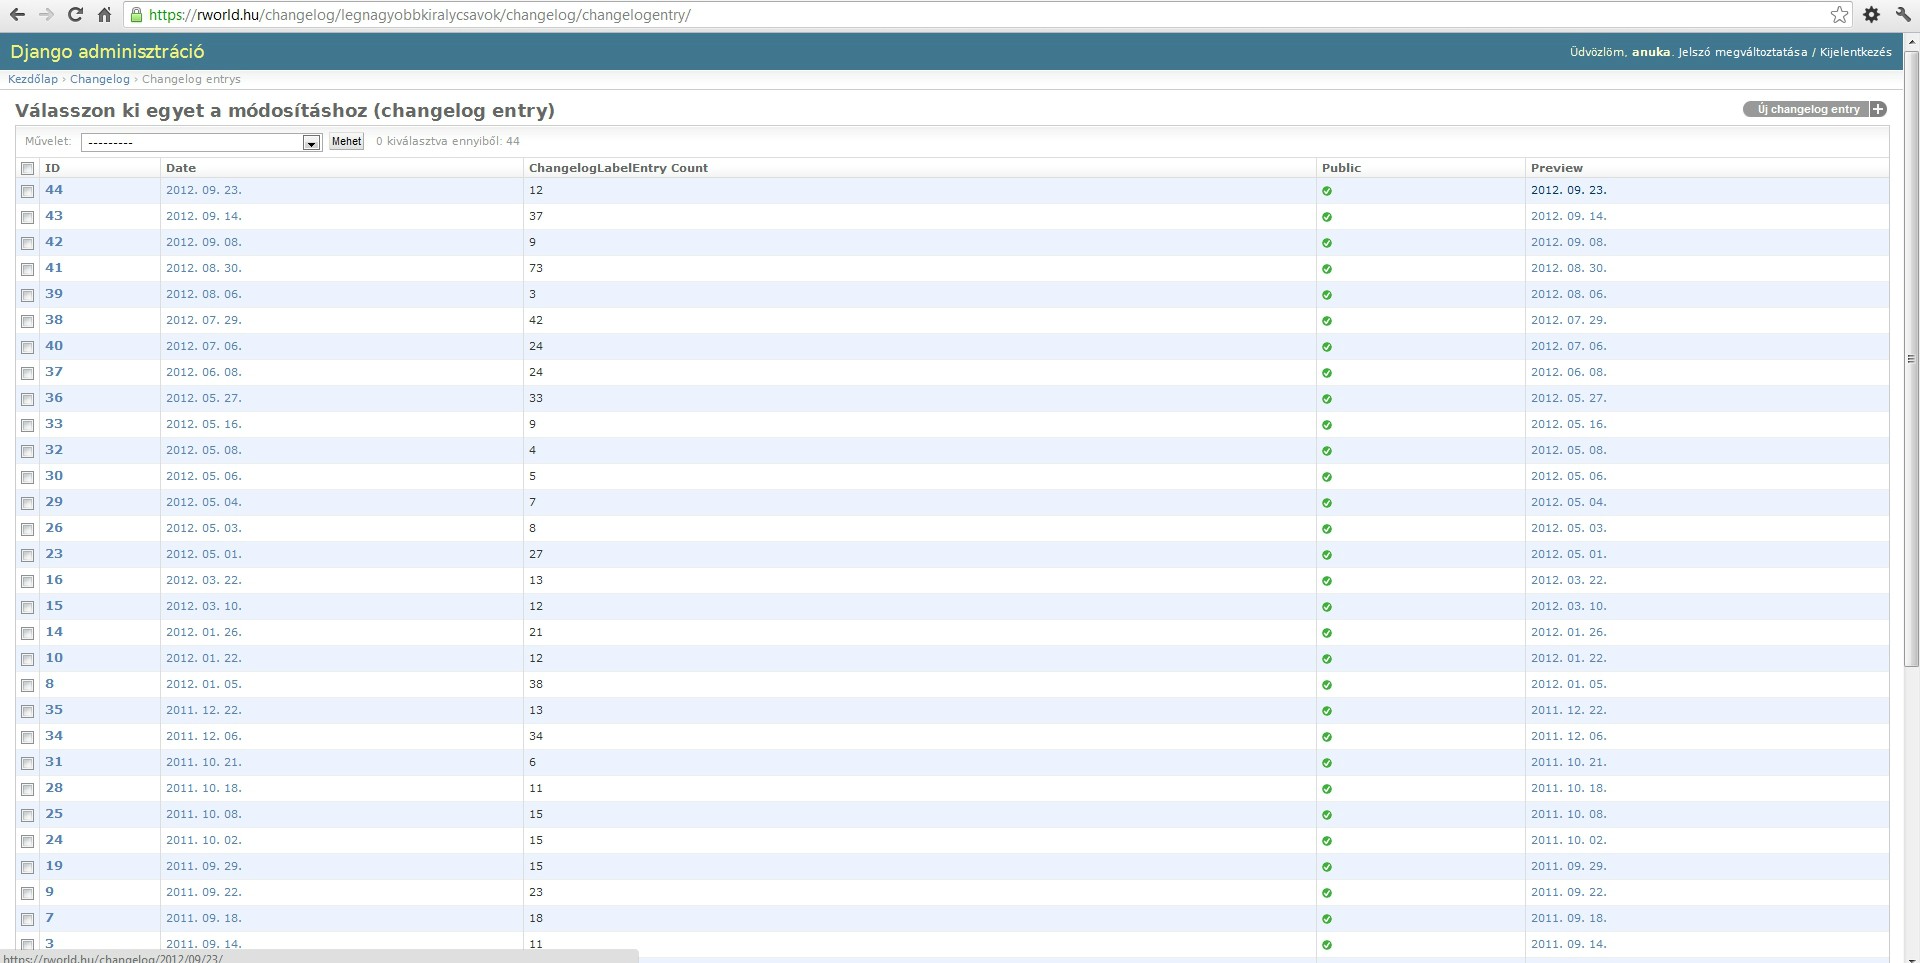Screen dimensions: 1920x963
Task: Reload the page with the refresh icon
Action: (75, 15)
